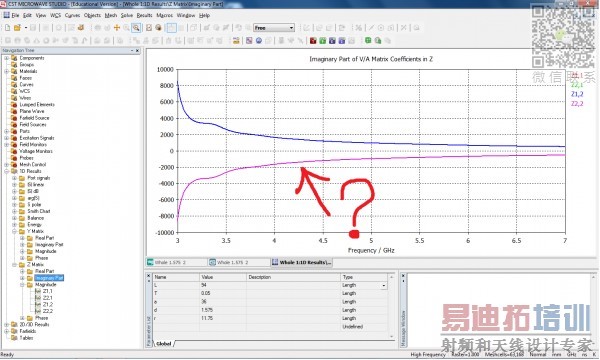
Task: Activate the highlighted zoom magnifier tool
Action: tap(136, 28)
